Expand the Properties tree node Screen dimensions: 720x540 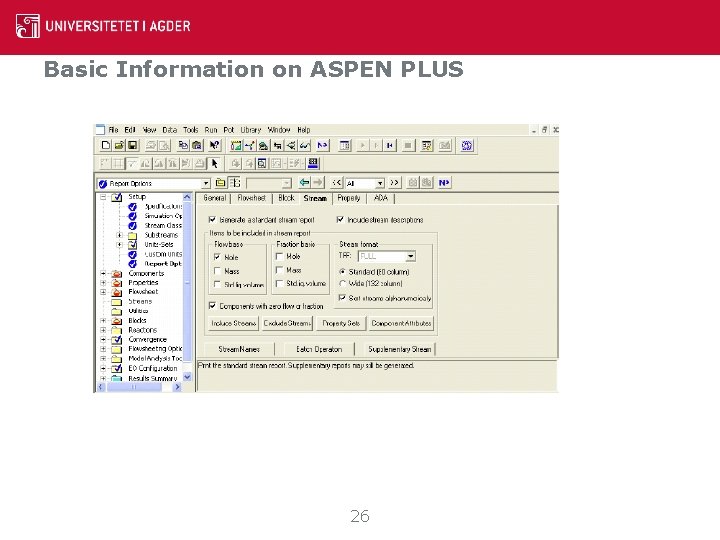pos(103,283)
